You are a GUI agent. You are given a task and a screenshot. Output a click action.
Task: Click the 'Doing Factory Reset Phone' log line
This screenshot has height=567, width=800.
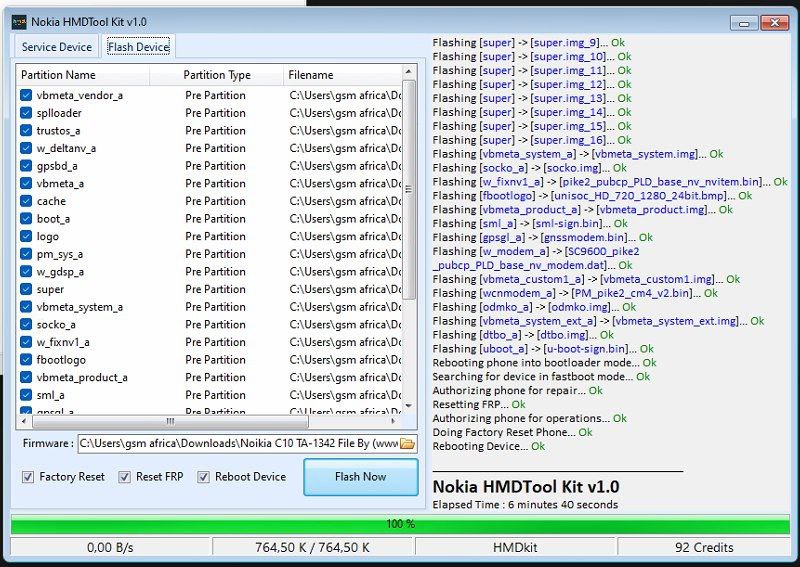[512, 432]
